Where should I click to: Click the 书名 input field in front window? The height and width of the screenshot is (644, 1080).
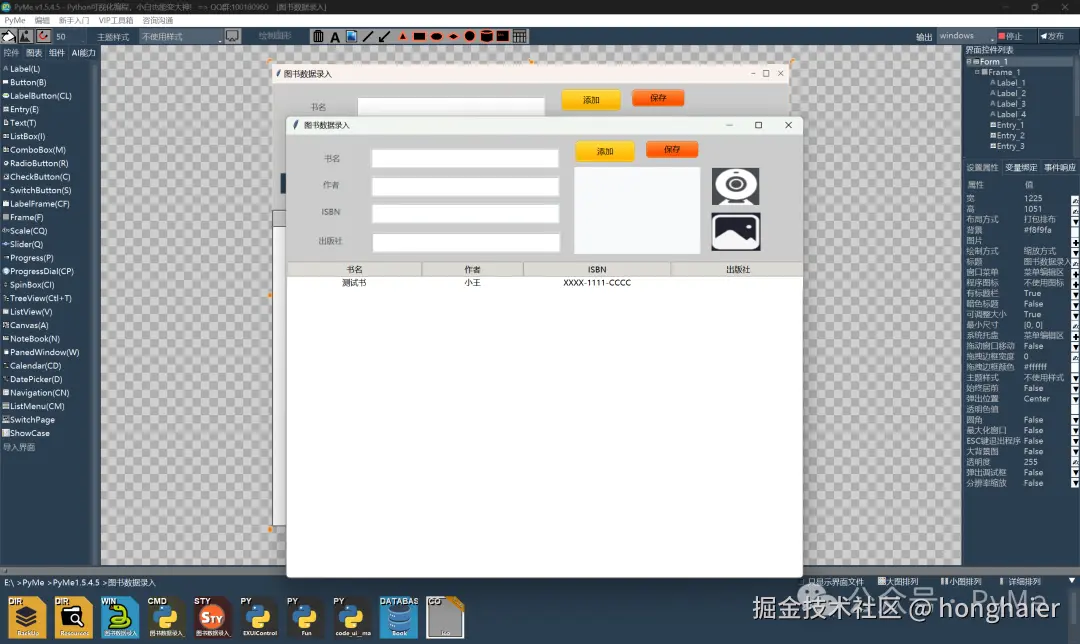point(465,158)
